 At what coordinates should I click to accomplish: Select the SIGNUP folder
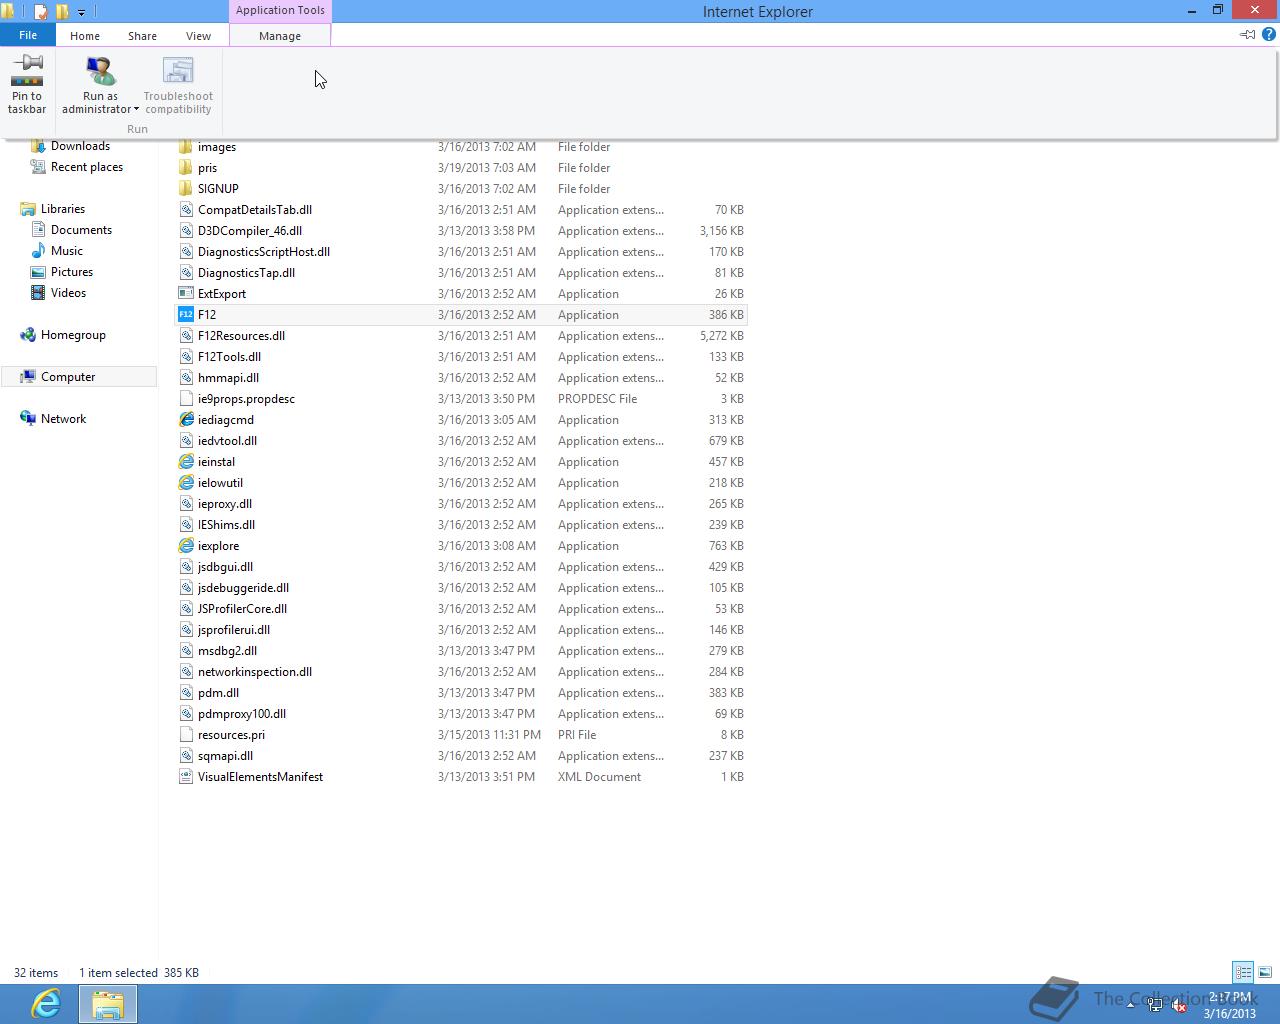pyautogui.click(x=461, y=189)
